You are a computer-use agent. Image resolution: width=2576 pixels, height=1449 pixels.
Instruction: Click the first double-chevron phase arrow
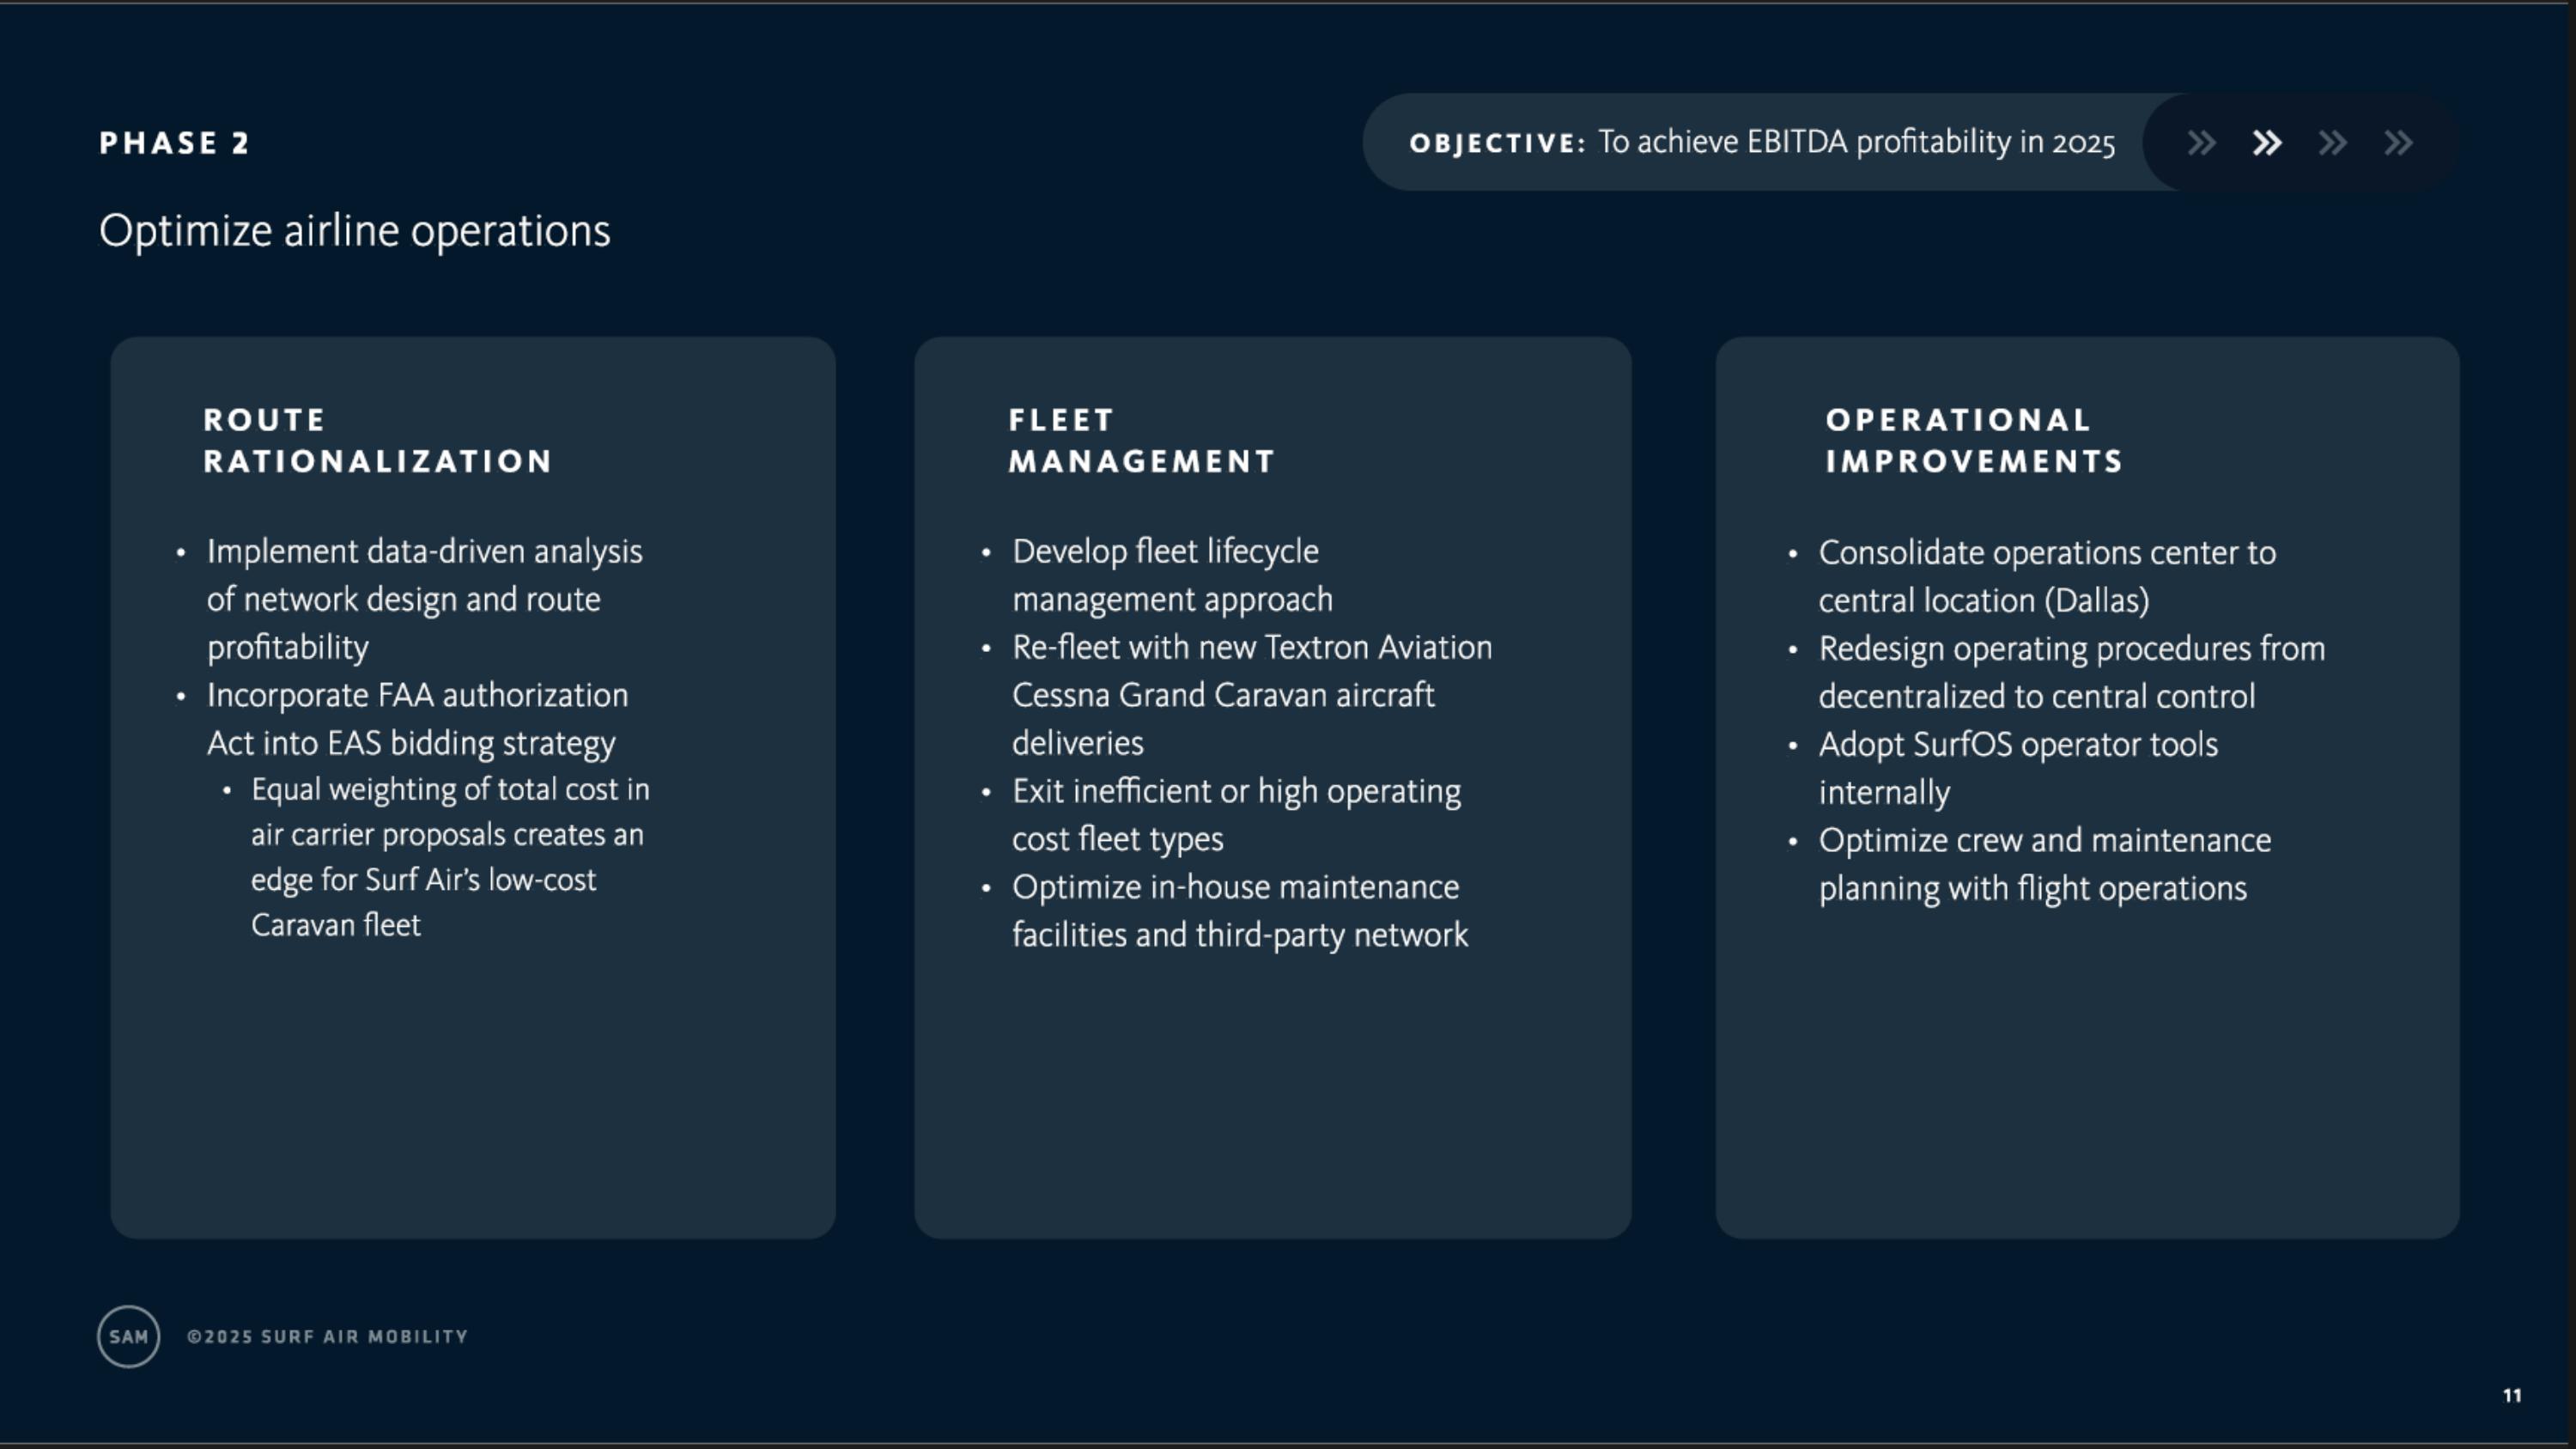(x=2201, y=143)
